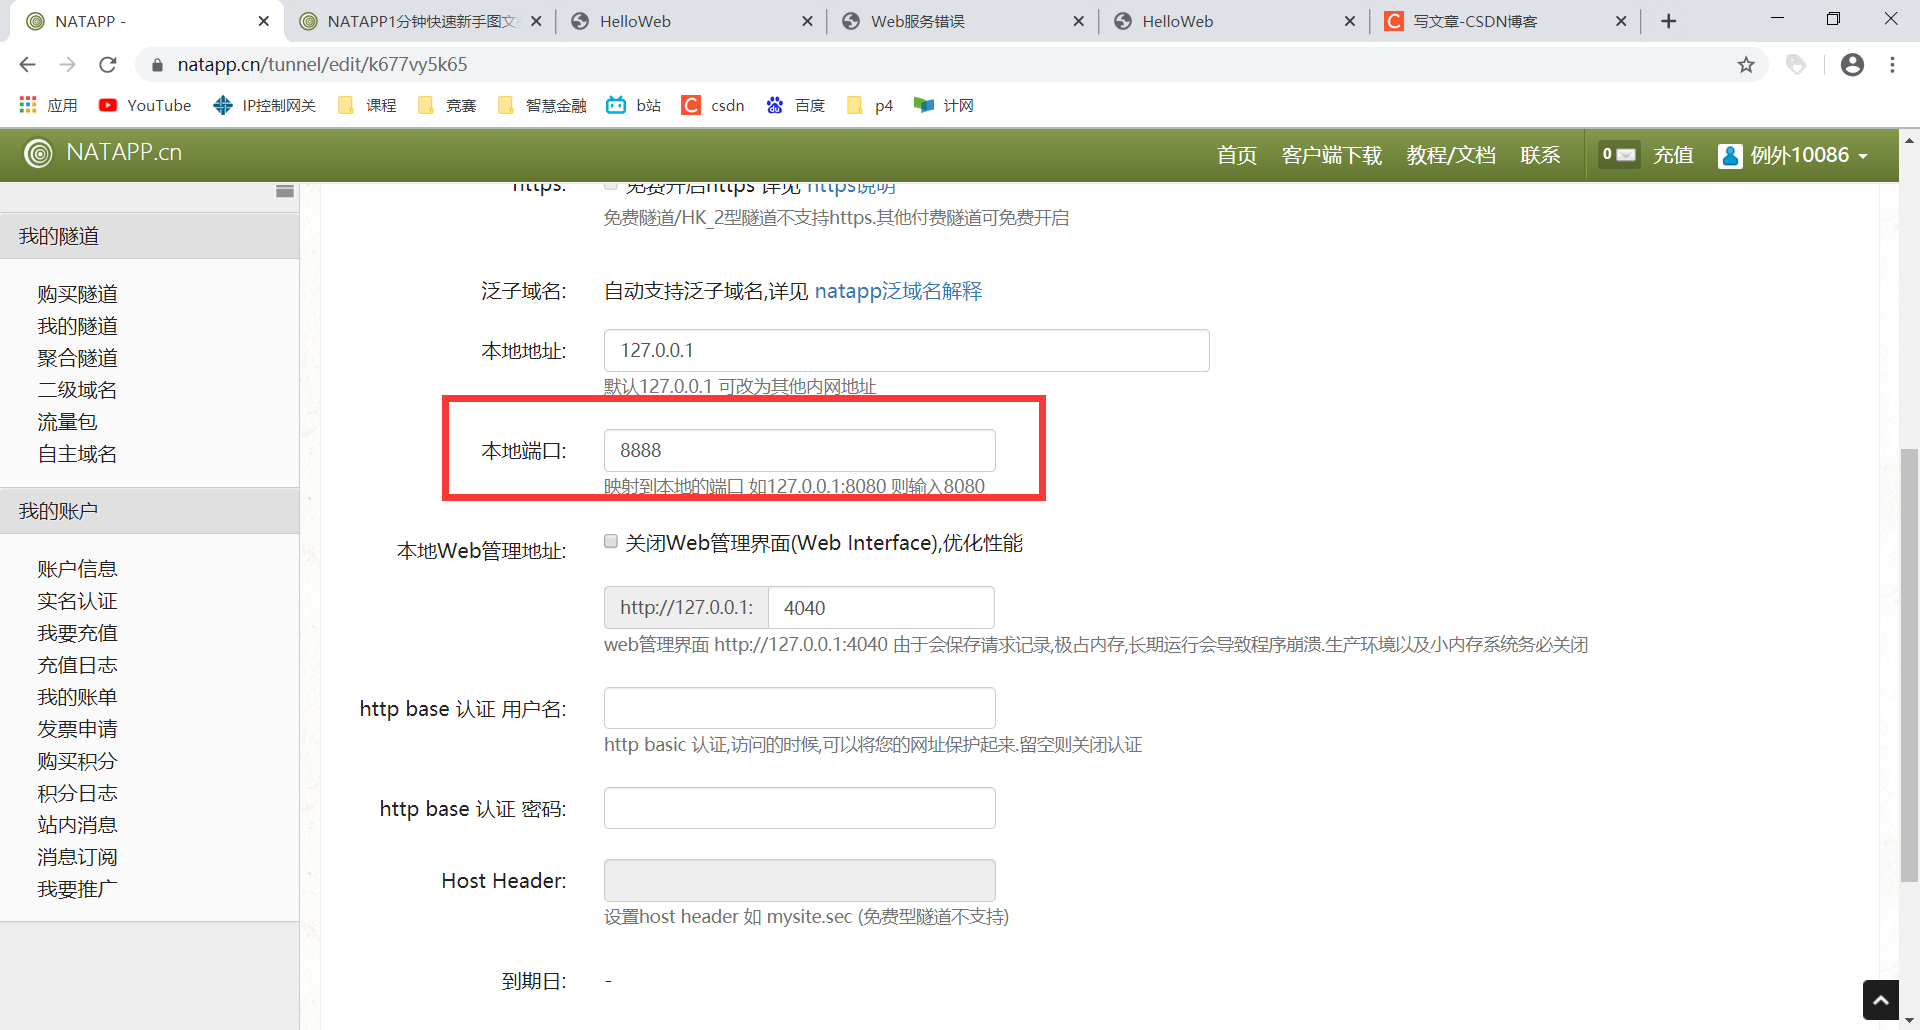The height and width of the screenshot is (1030, 1920).
Task: Expand the 例外10086 user dropdown
Action: [x=1793, y=155]
